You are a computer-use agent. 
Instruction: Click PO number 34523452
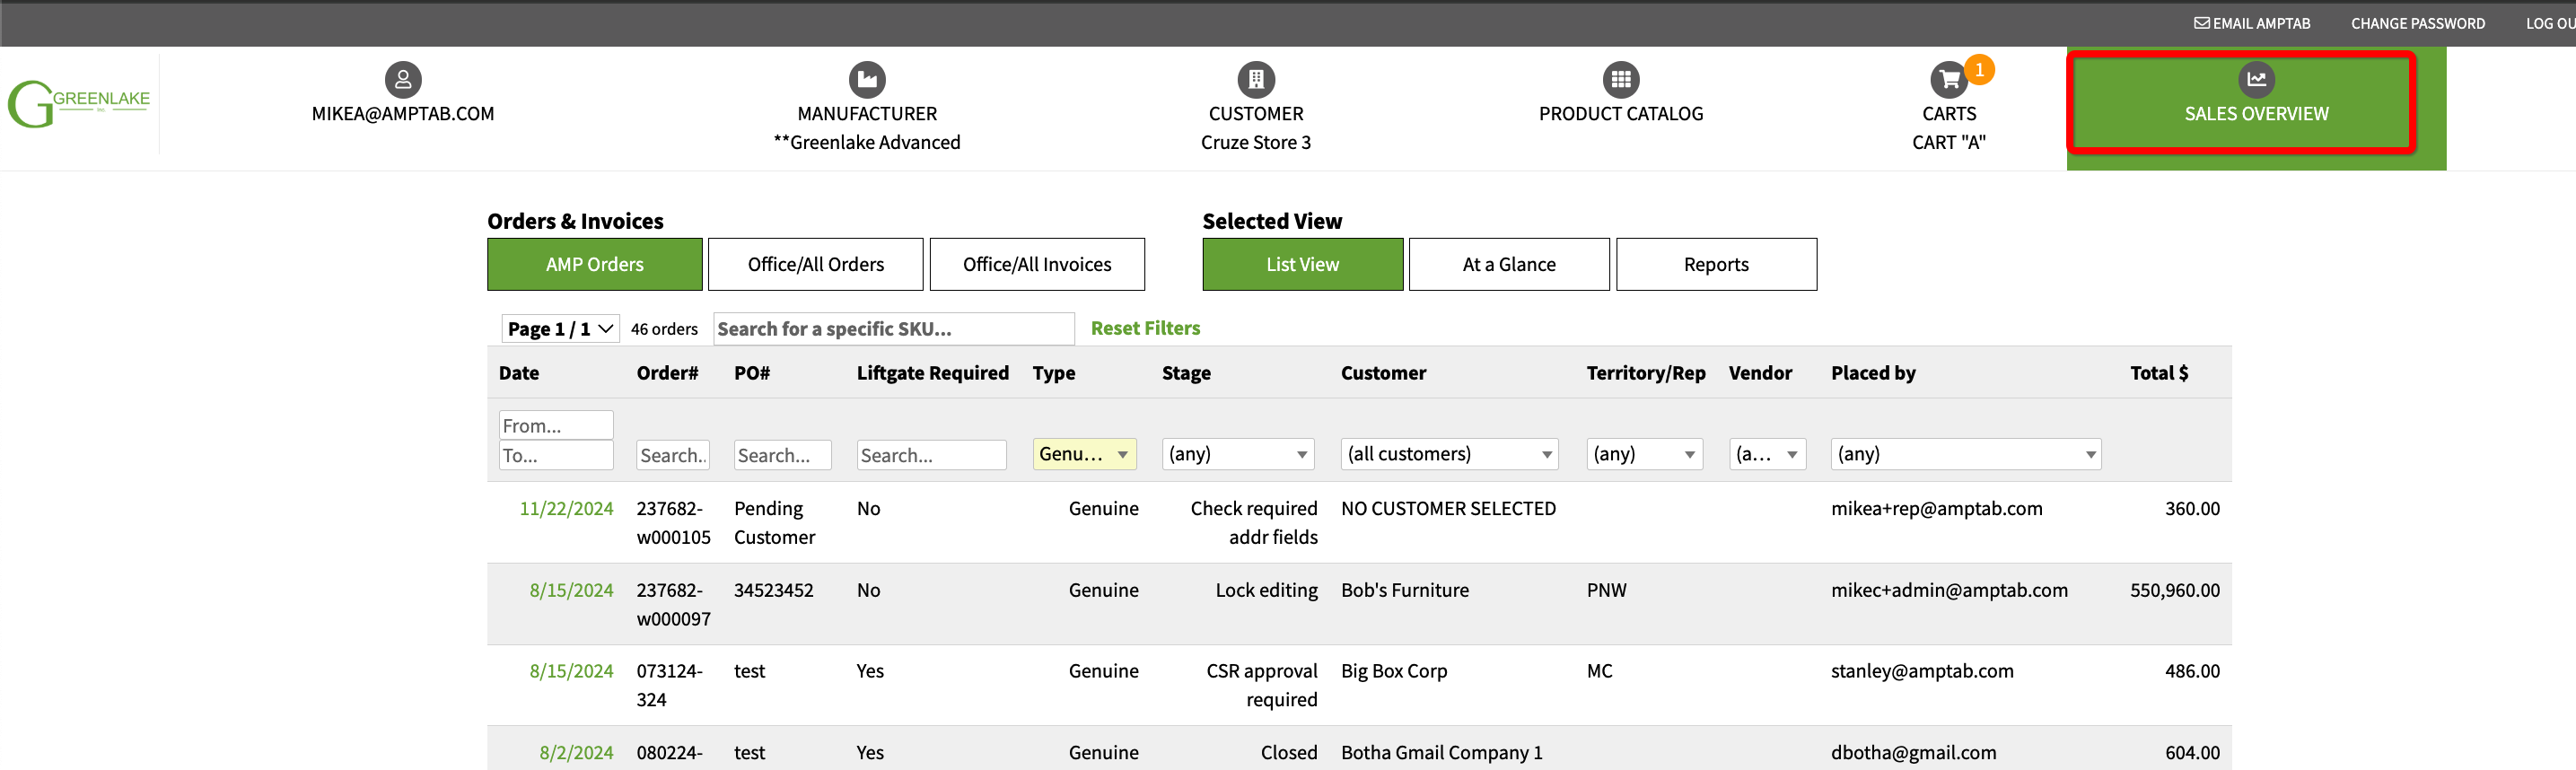click(x=774, y=590)
